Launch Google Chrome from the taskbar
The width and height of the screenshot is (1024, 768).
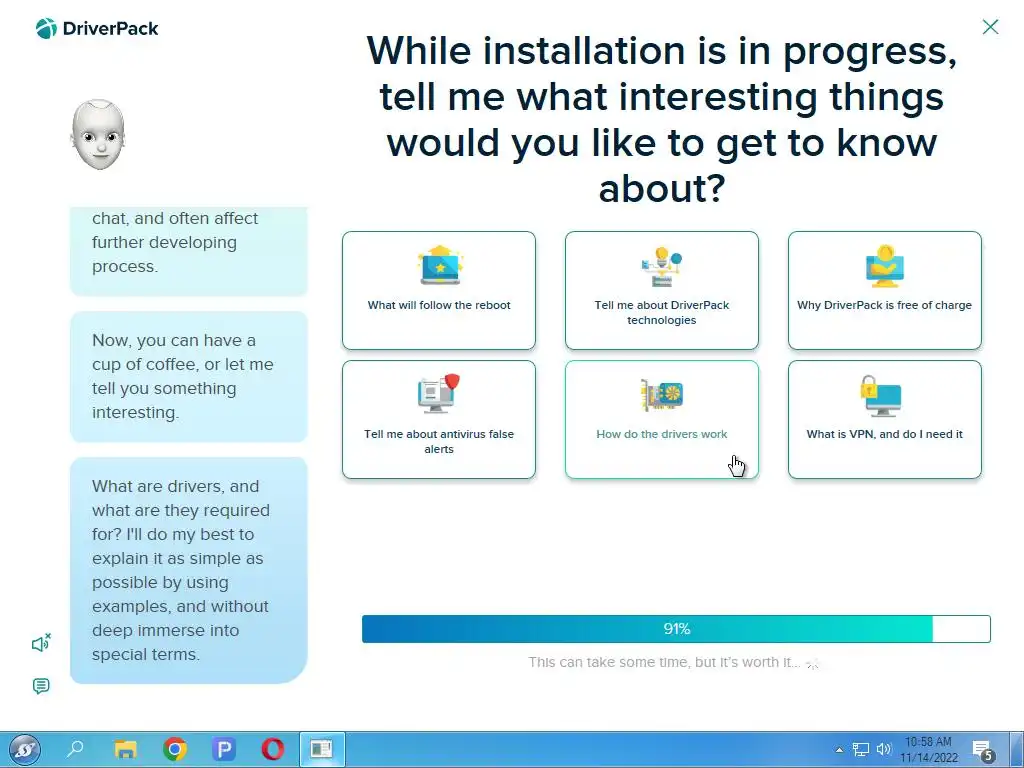pos(175,749)
